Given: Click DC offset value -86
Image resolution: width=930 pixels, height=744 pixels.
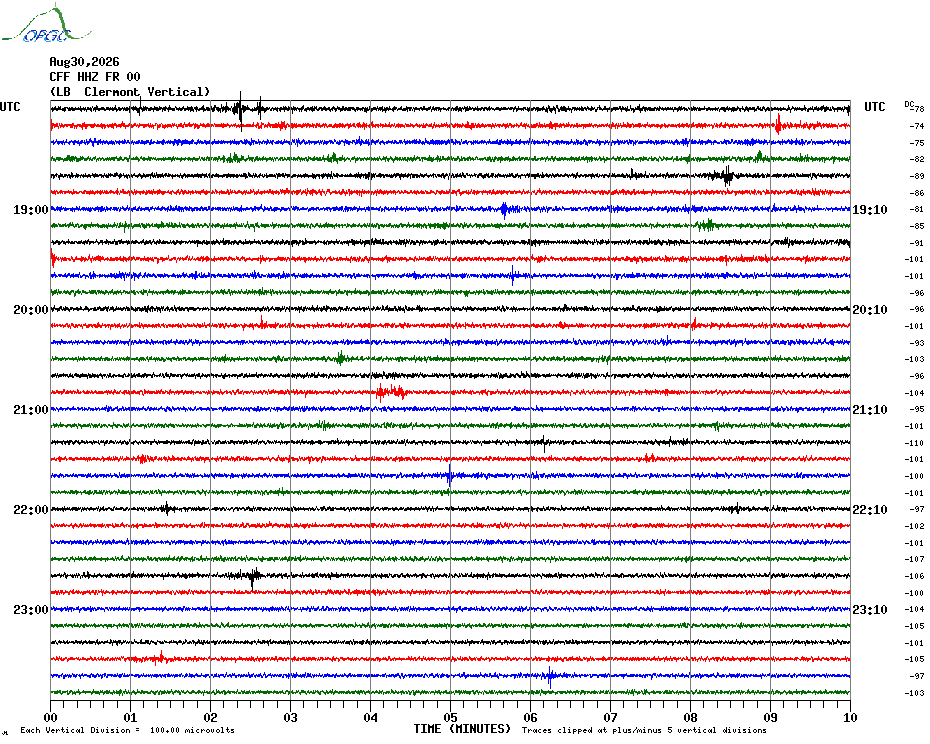Looking at the screenshot, I should (x=917, y=193).
